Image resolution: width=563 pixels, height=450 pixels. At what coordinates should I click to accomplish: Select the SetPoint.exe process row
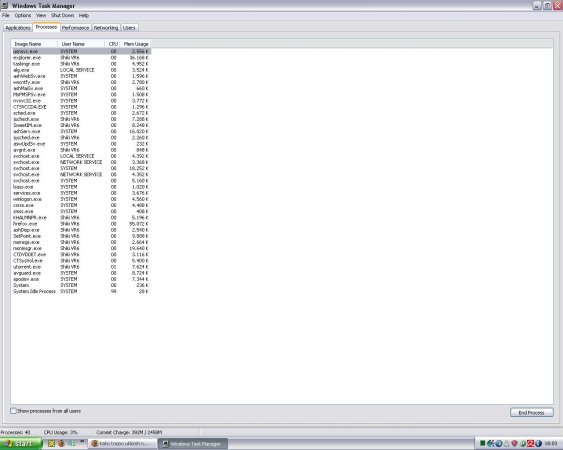click(x=81, y=236)
